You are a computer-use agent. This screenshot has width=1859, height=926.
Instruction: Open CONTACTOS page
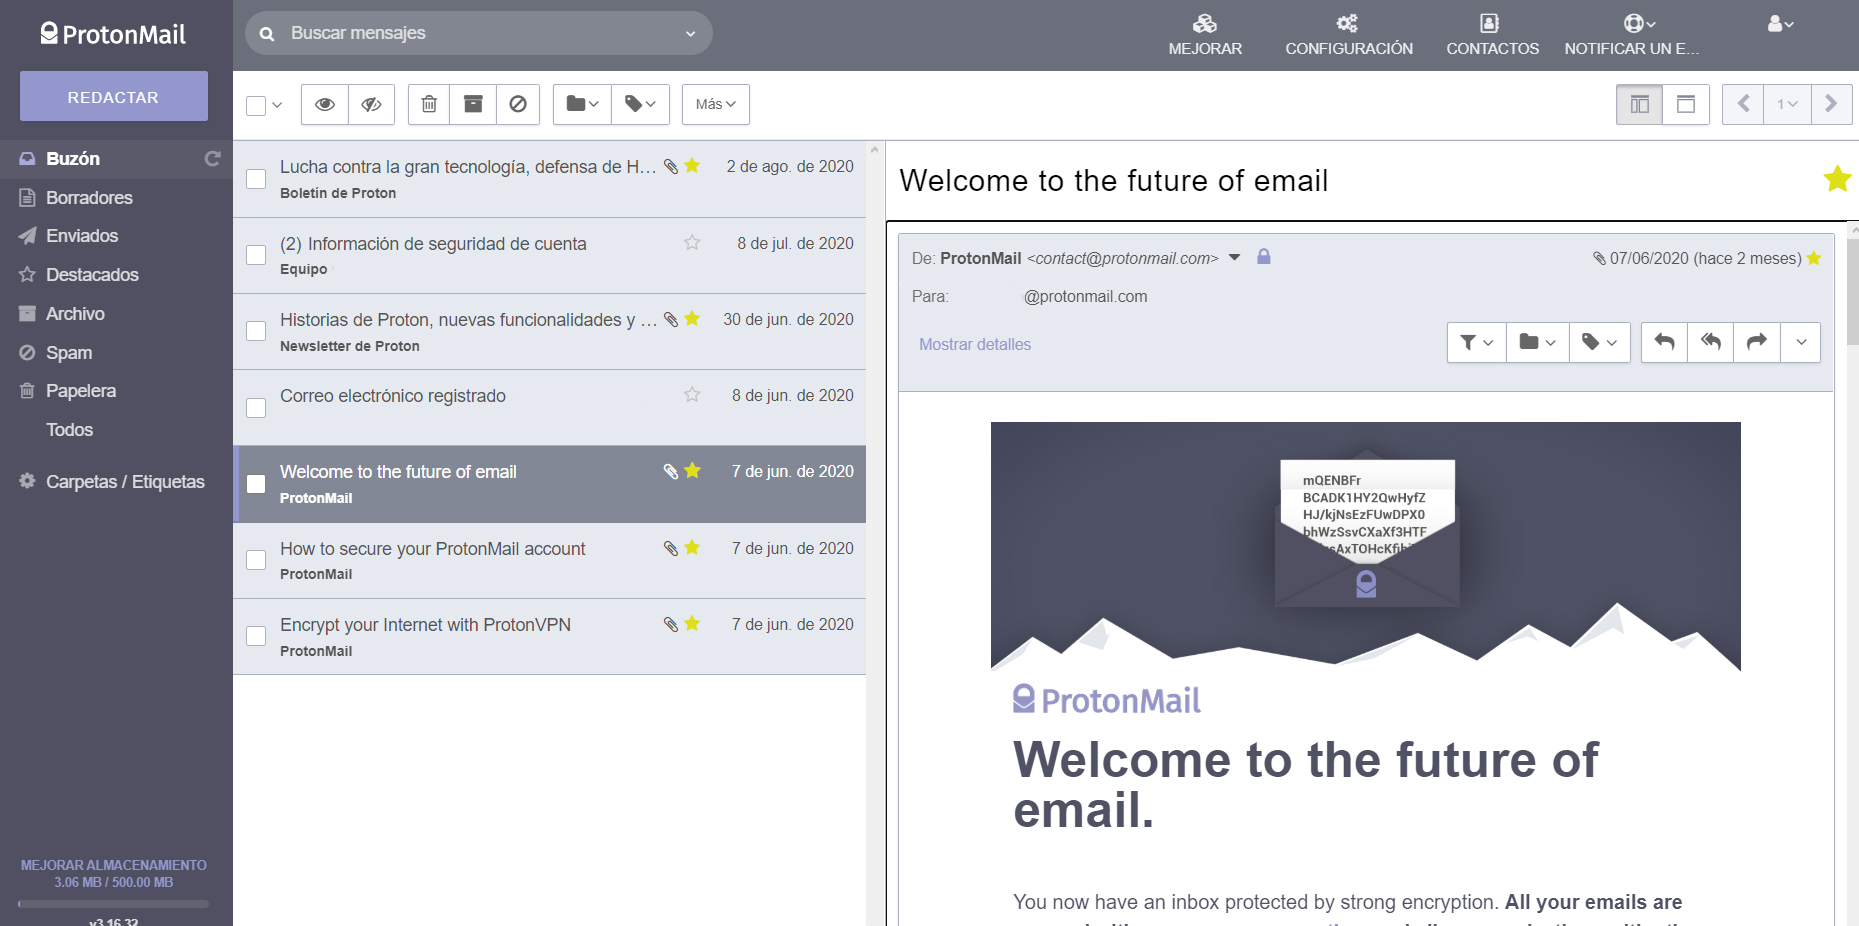pos(1492,35)
